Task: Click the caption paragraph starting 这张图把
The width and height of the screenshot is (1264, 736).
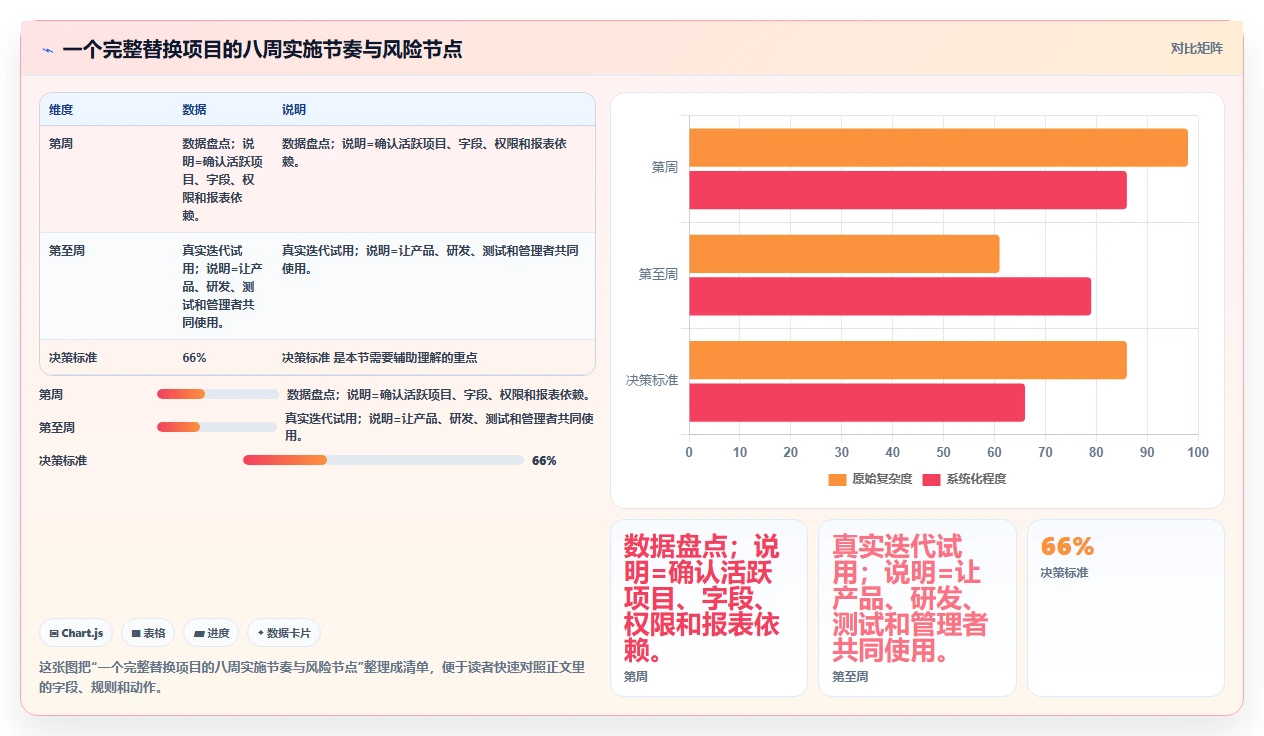Action: pyautogui.click(x=312, y=677)
